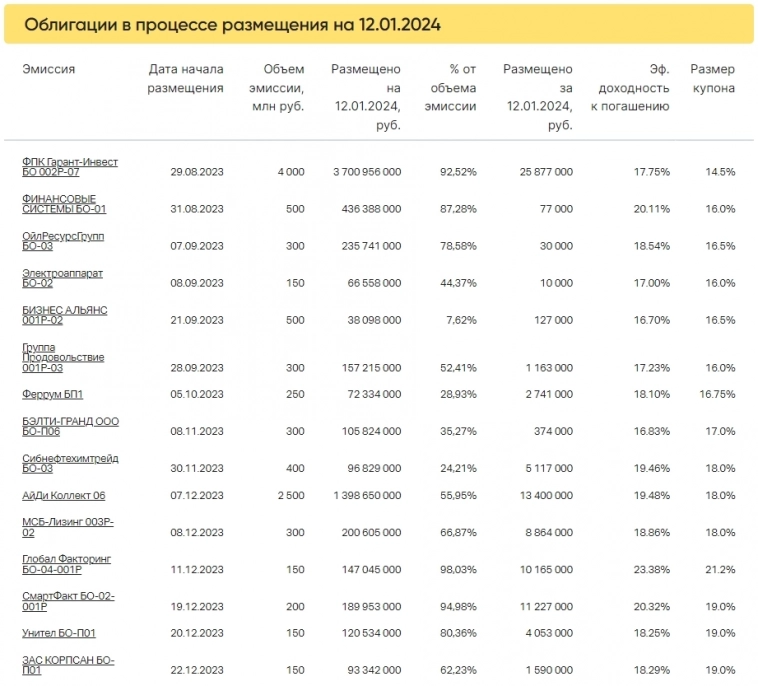Open the СмартФакт БО-02-001Р link
Screen dimensions: 758x686
(68, 601)
